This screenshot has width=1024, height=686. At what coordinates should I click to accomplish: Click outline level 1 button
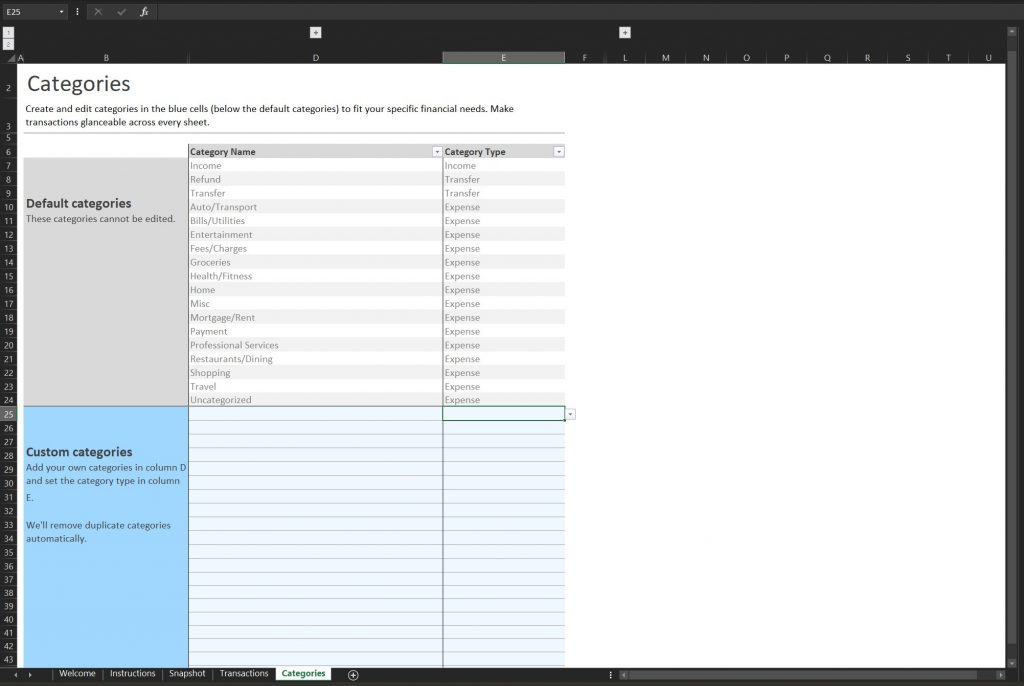9,33
